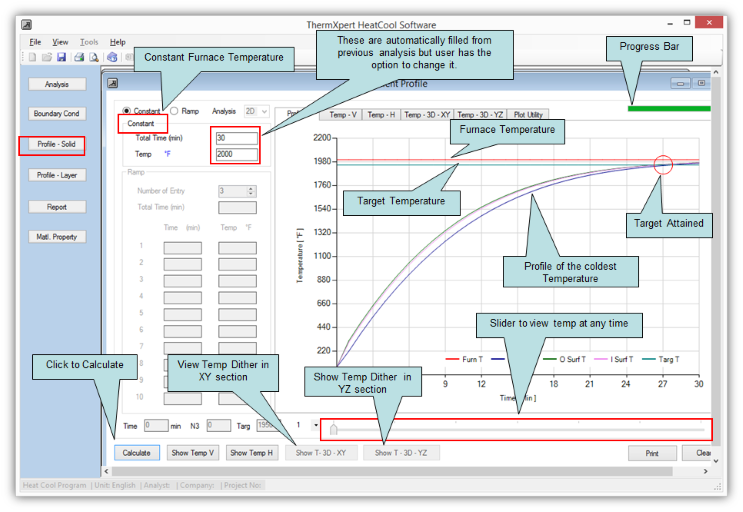Click the Number of Entry spinner arrows

pyautogui.click(x=251, y=191)
